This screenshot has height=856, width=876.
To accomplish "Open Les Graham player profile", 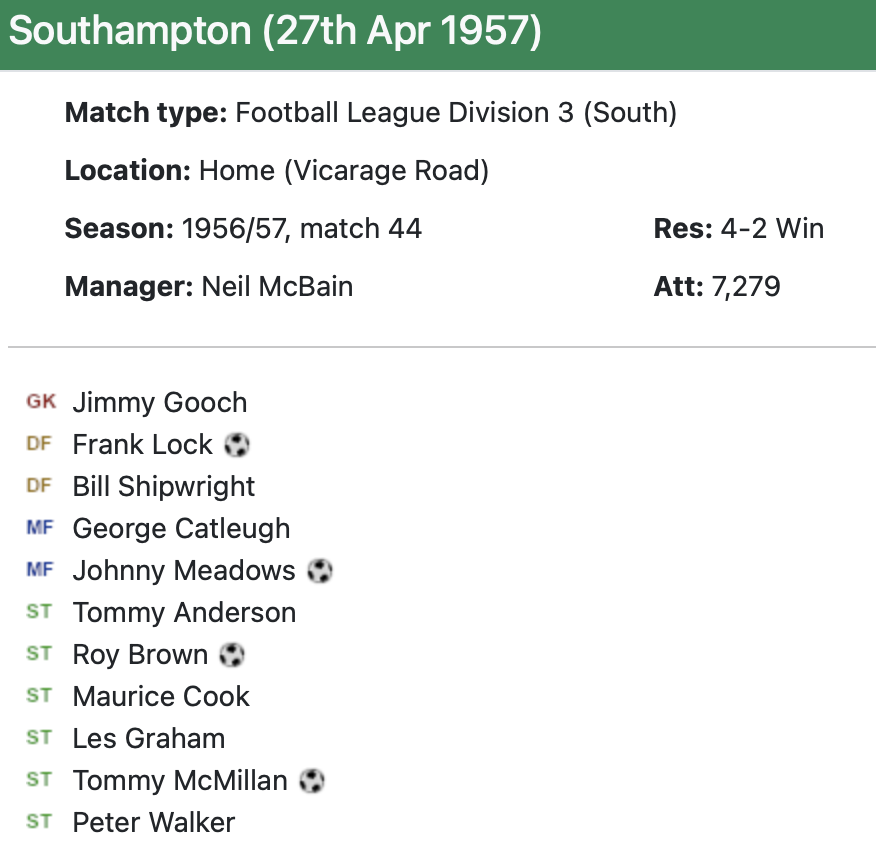I will [149, 739].
